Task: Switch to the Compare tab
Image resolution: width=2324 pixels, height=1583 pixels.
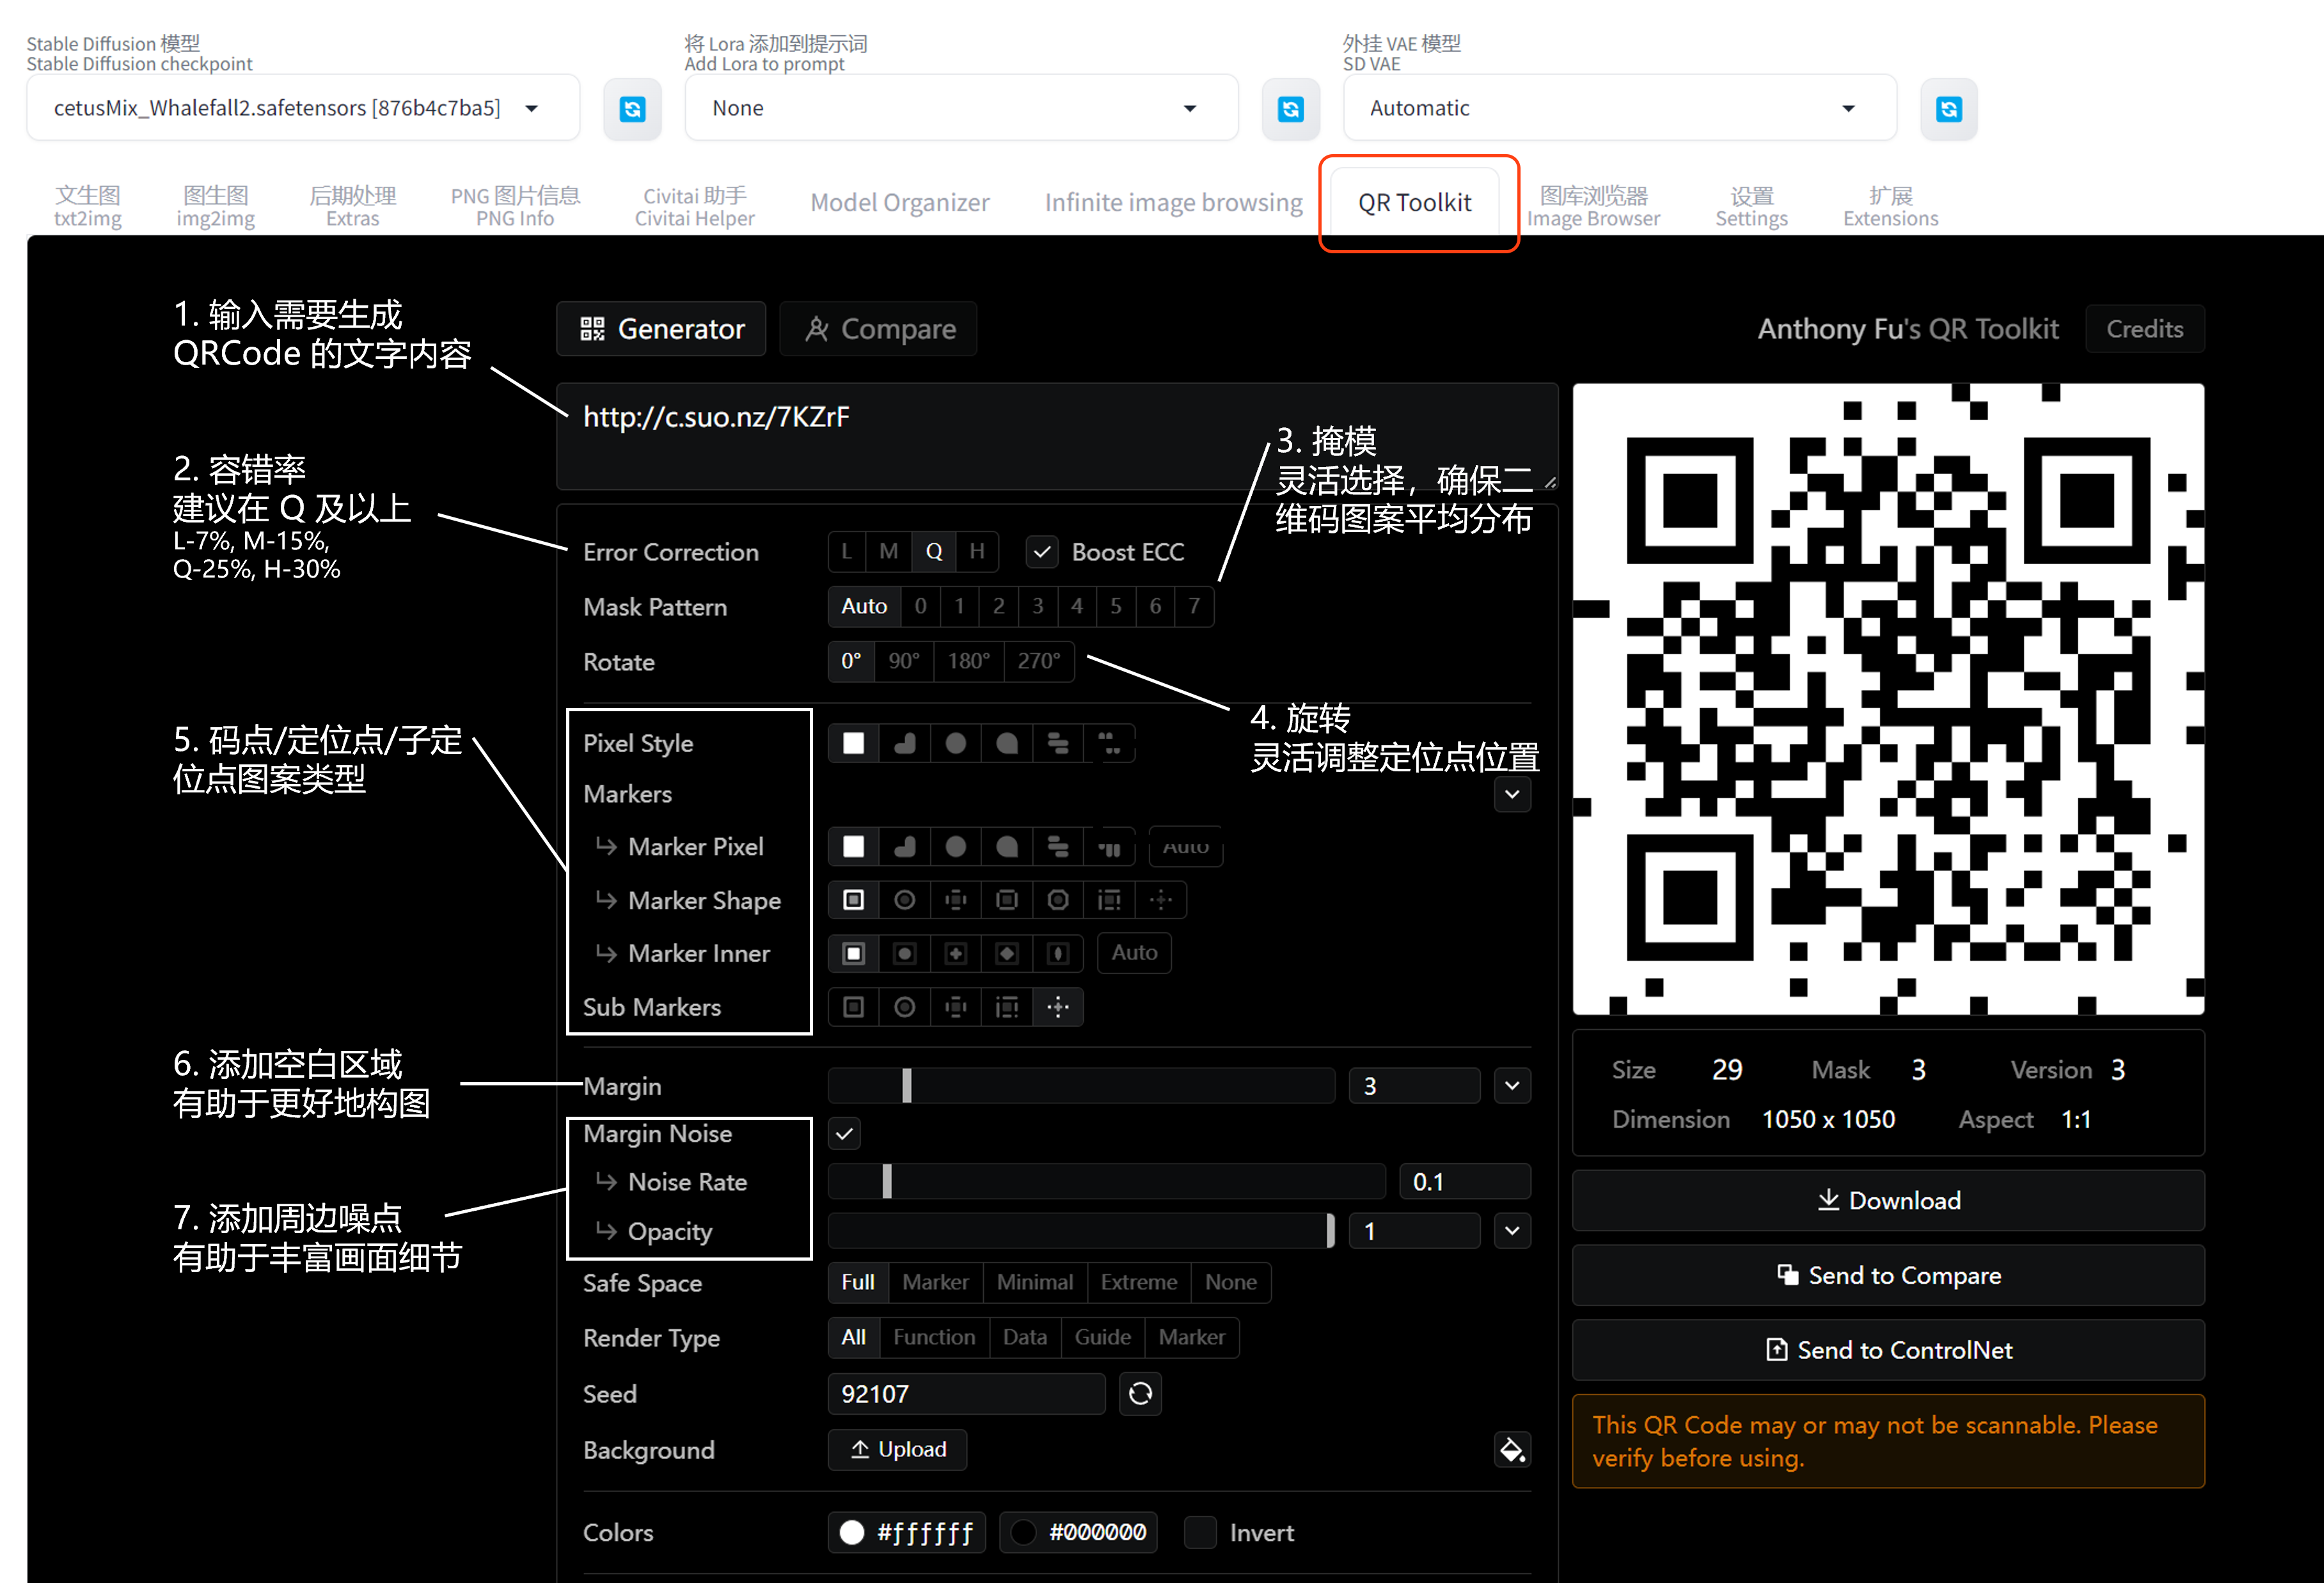Action: [x=878, y=329]
